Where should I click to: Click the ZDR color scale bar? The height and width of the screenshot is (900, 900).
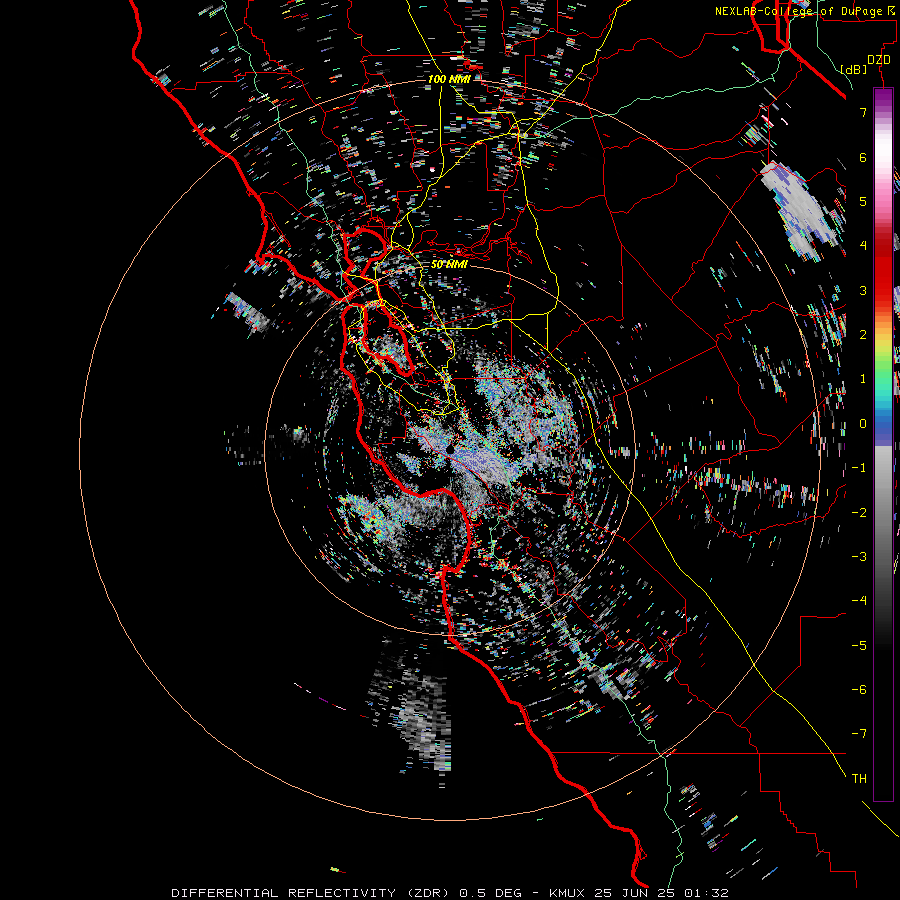click(x=883, y=444)
